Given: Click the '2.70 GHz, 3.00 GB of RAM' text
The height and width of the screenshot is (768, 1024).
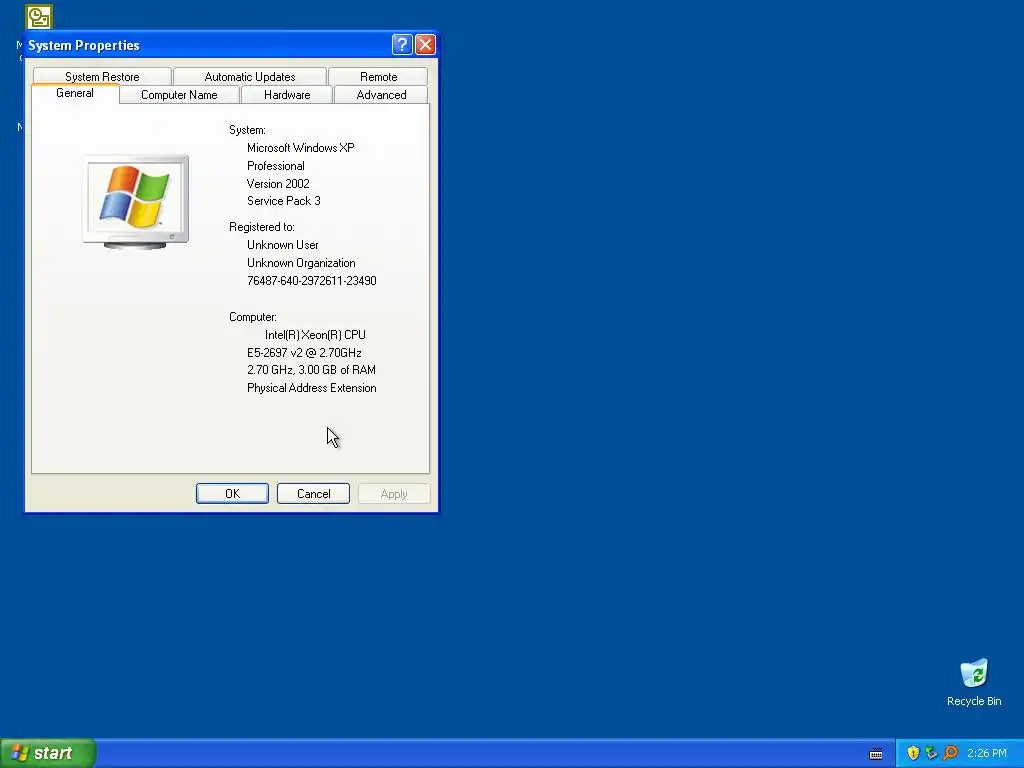Looking at the screenshot, I should [311, 370].
